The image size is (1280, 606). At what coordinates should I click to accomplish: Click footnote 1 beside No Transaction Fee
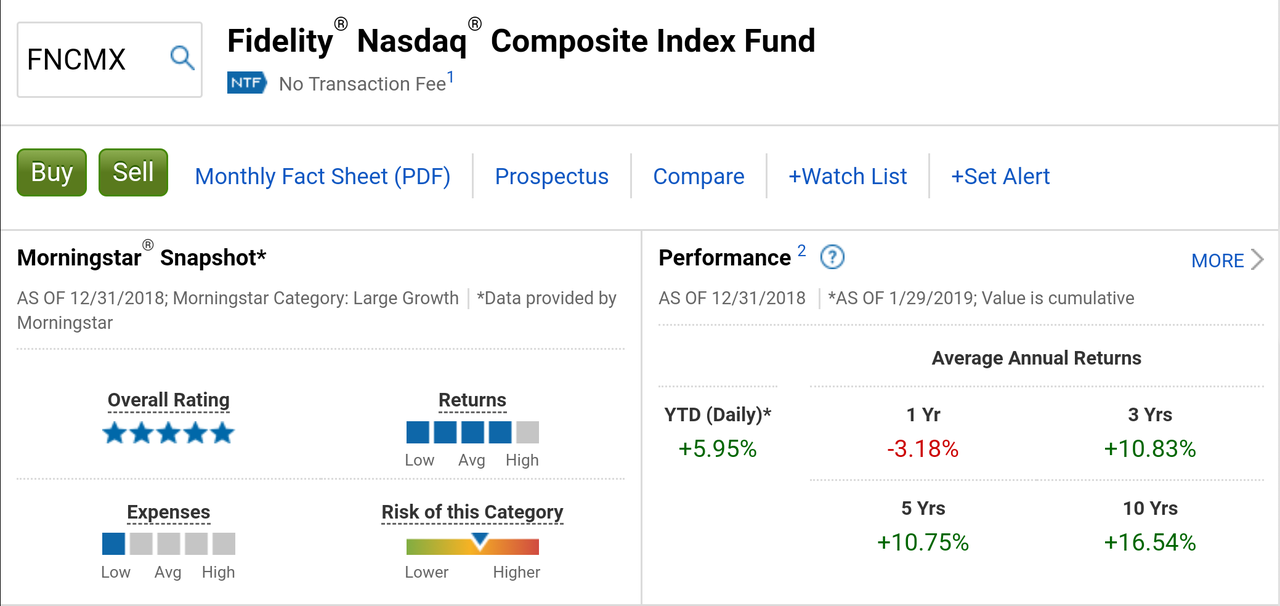pos(450,78)
